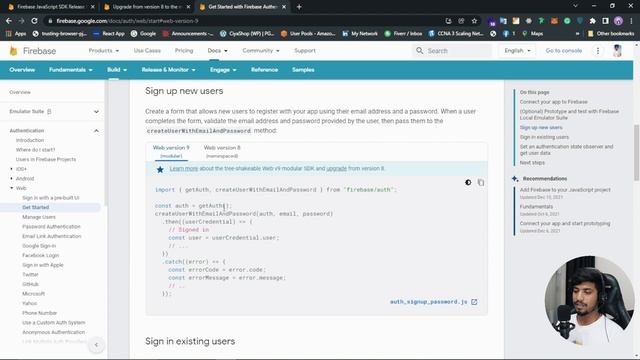The height and width of the screenshot is (360, 640).
Task: Open the Other bookmarks folder
Action: pyautogui.click(x=611, y=34)
